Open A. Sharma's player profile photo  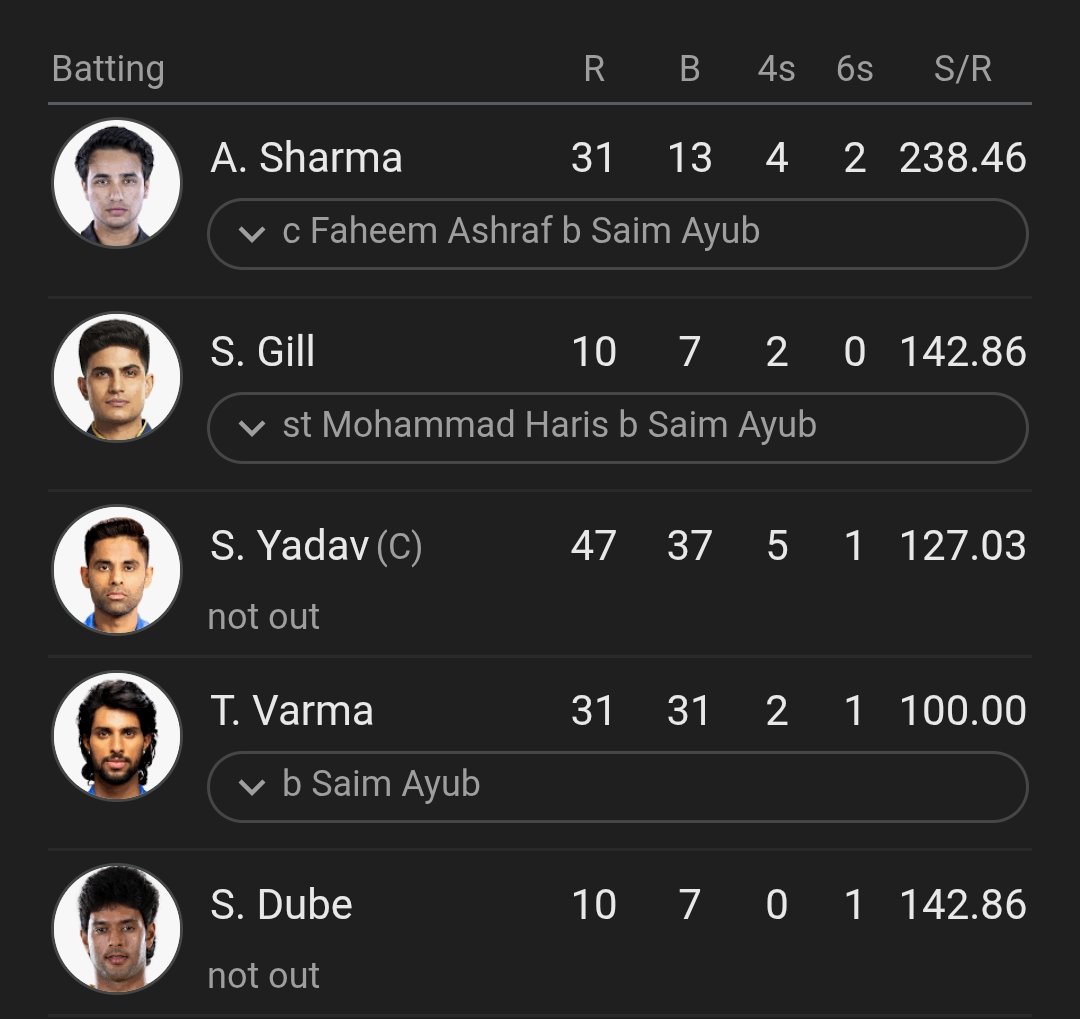[117, 183]
